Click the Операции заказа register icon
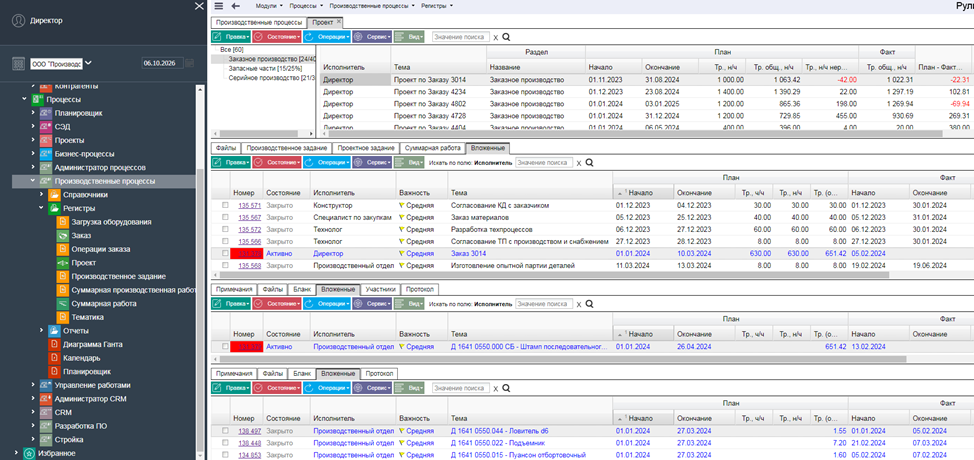Screen dimensions: 974x460 pyautogui.click(x=62, y=249)
